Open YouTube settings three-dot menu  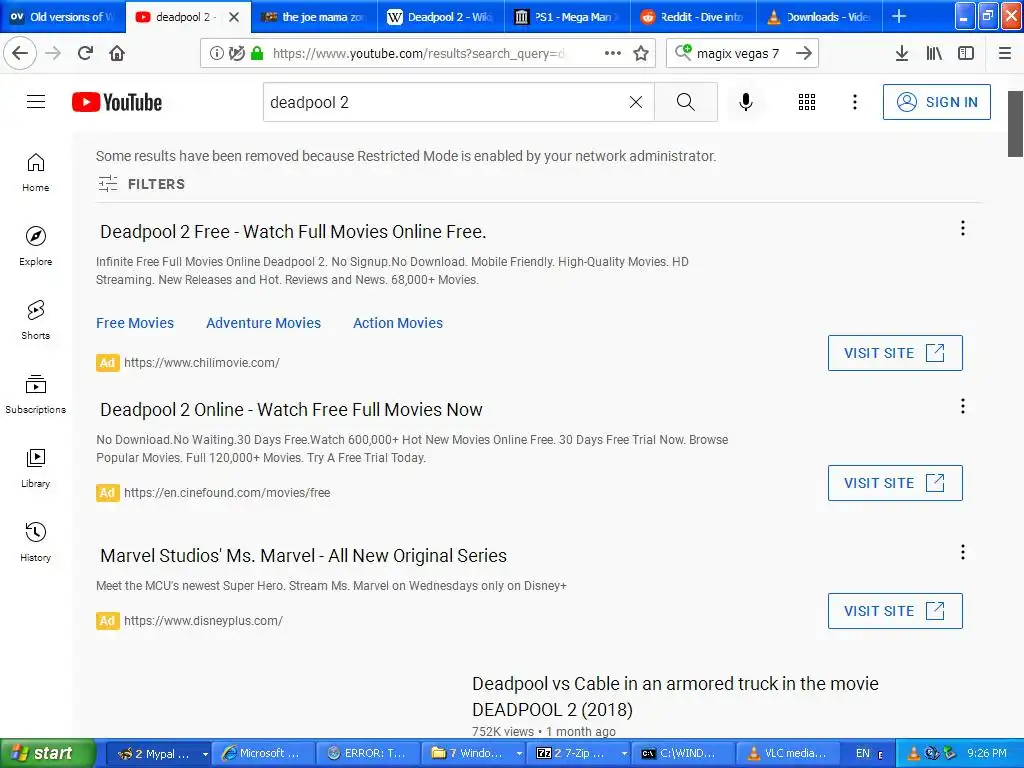855,102
